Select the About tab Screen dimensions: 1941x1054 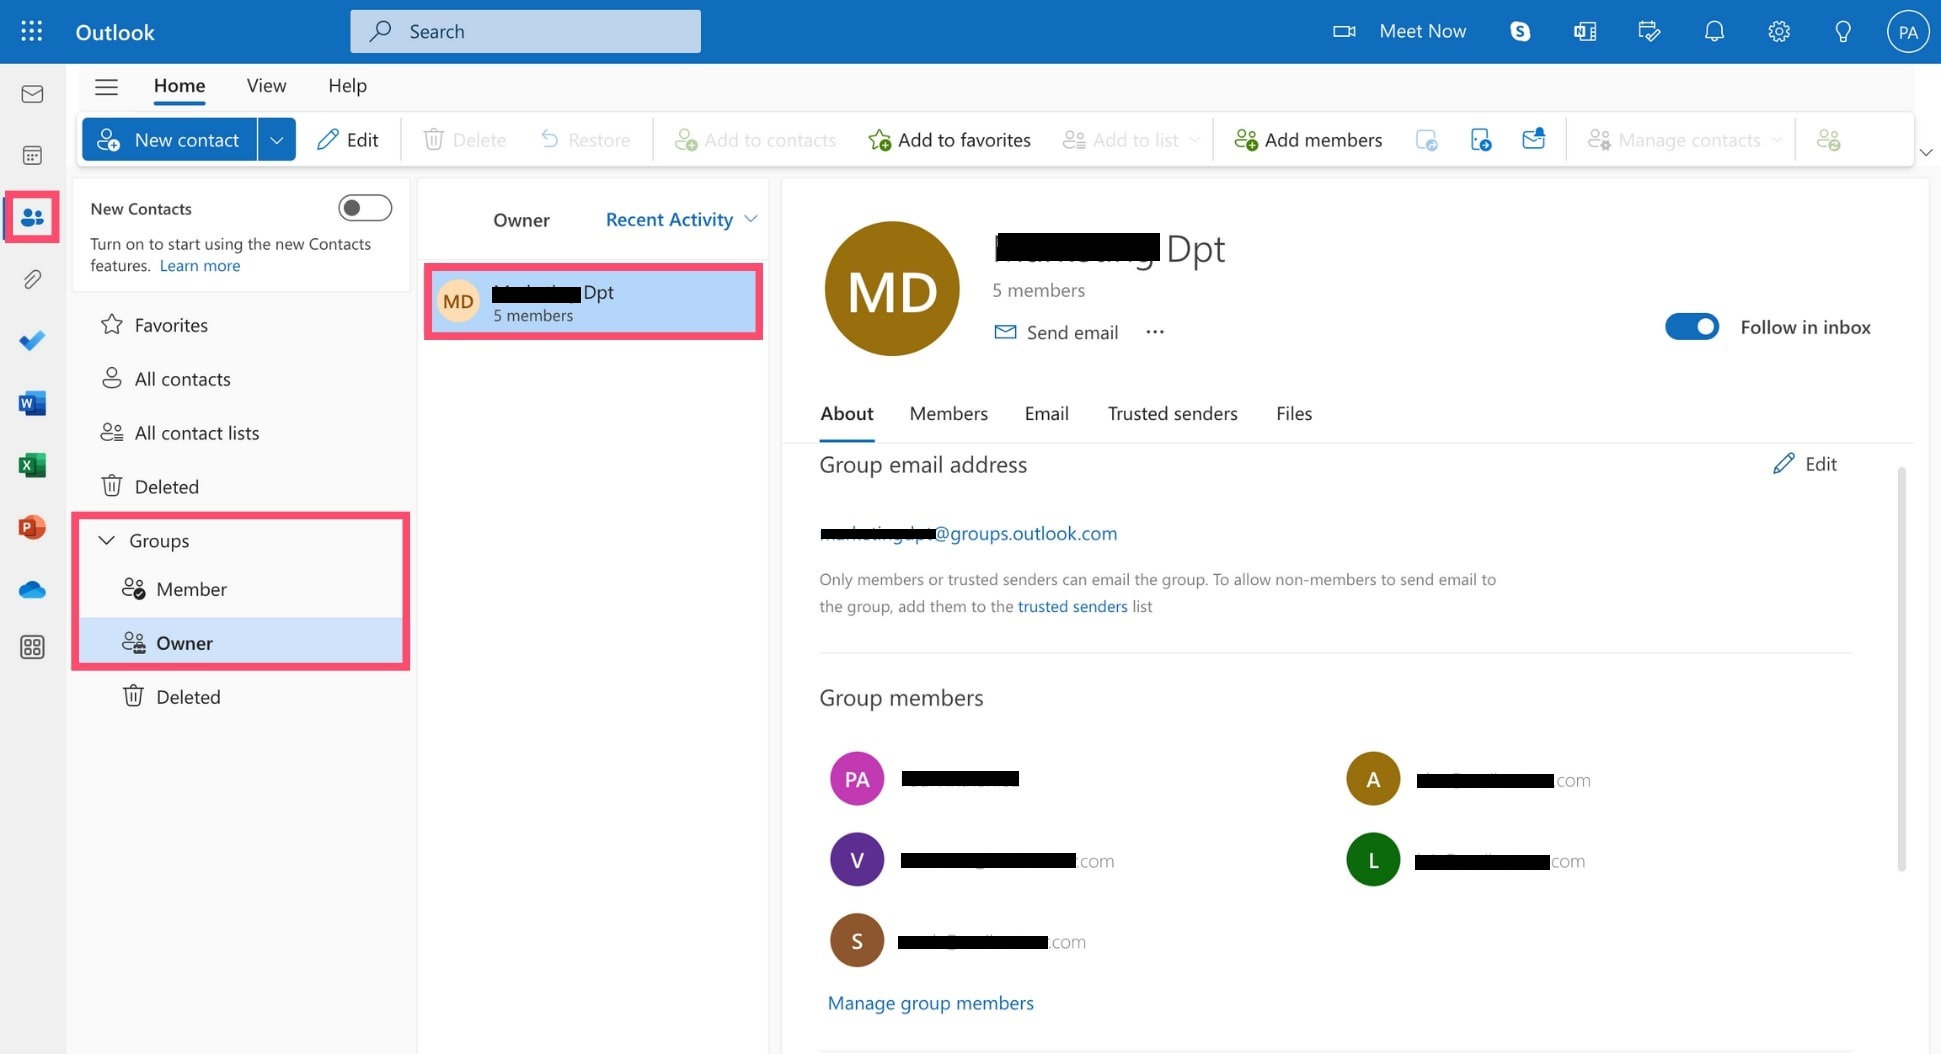(x=846, y=414)
